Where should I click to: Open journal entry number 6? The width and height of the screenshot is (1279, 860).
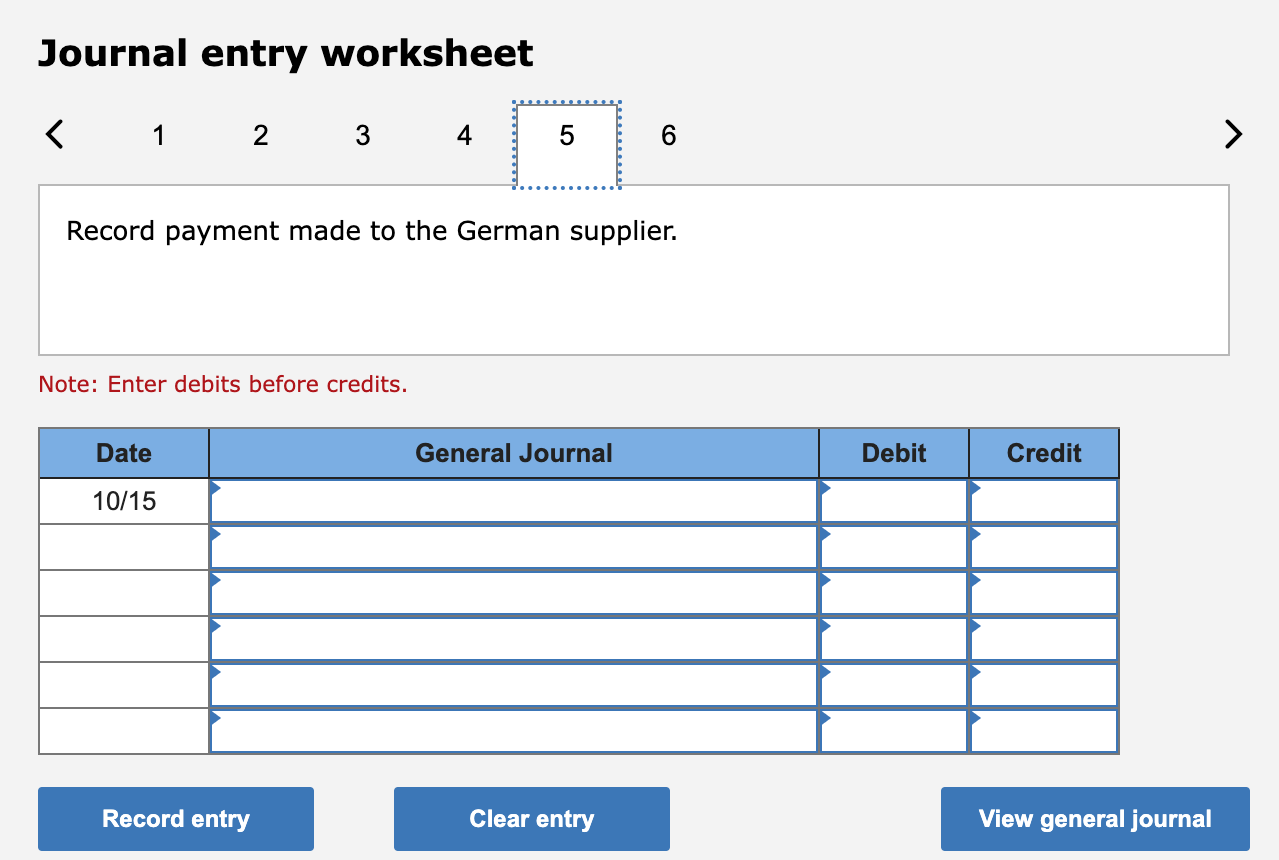[668, 134]
